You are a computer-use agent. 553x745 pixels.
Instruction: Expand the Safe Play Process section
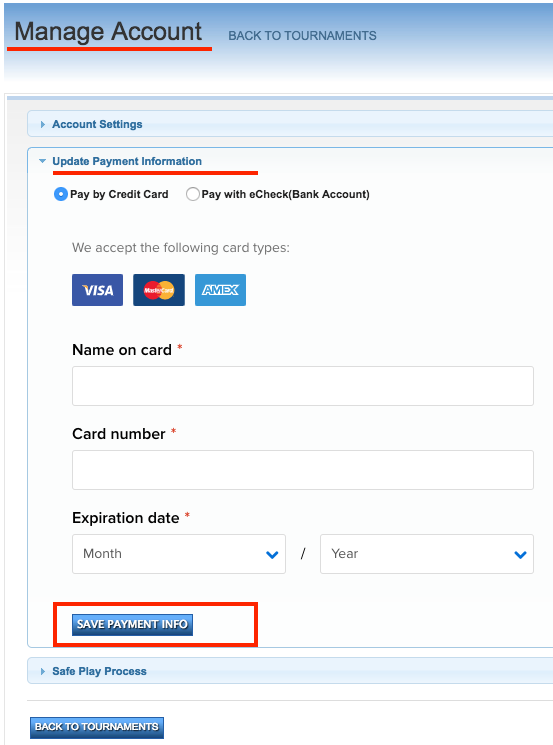coord(99,671)
